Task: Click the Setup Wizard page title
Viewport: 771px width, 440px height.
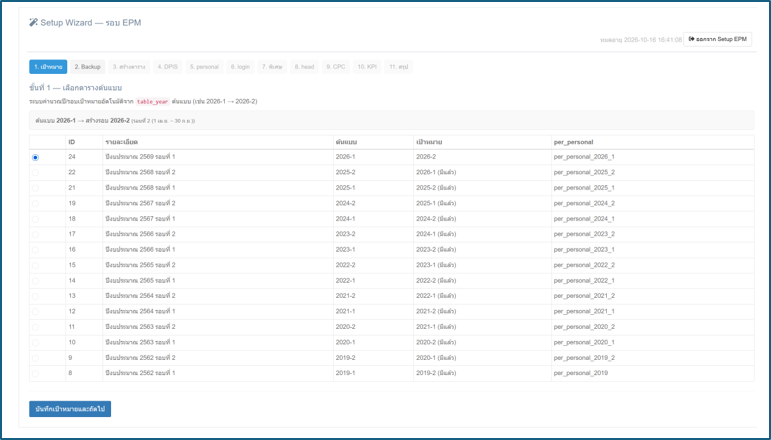Action: point(90,23)
